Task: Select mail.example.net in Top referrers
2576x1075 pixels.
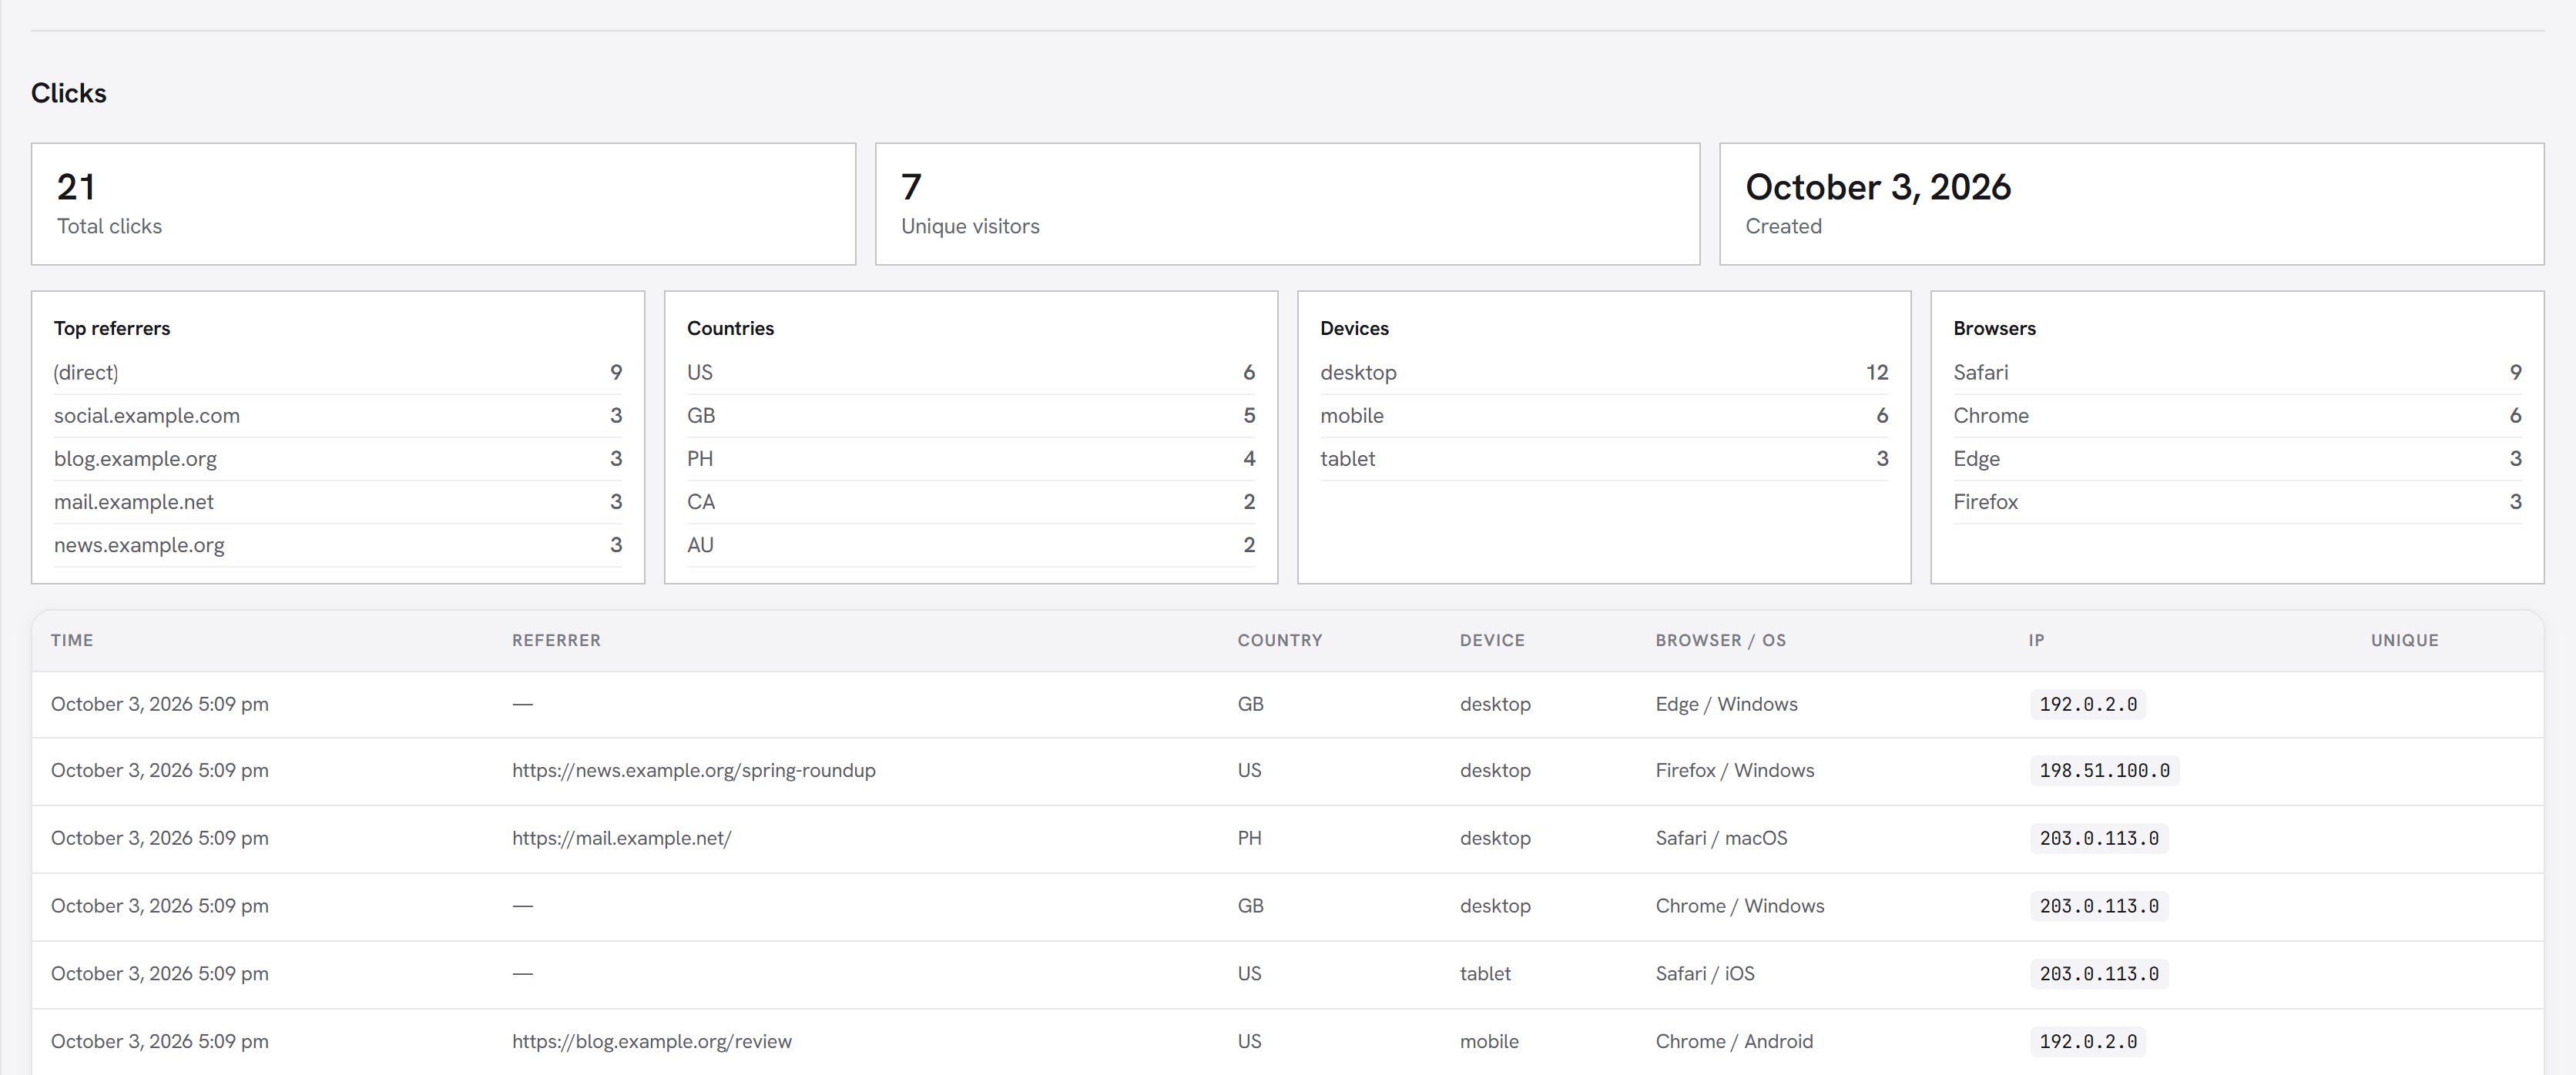Action: click(x=338, y=501)
